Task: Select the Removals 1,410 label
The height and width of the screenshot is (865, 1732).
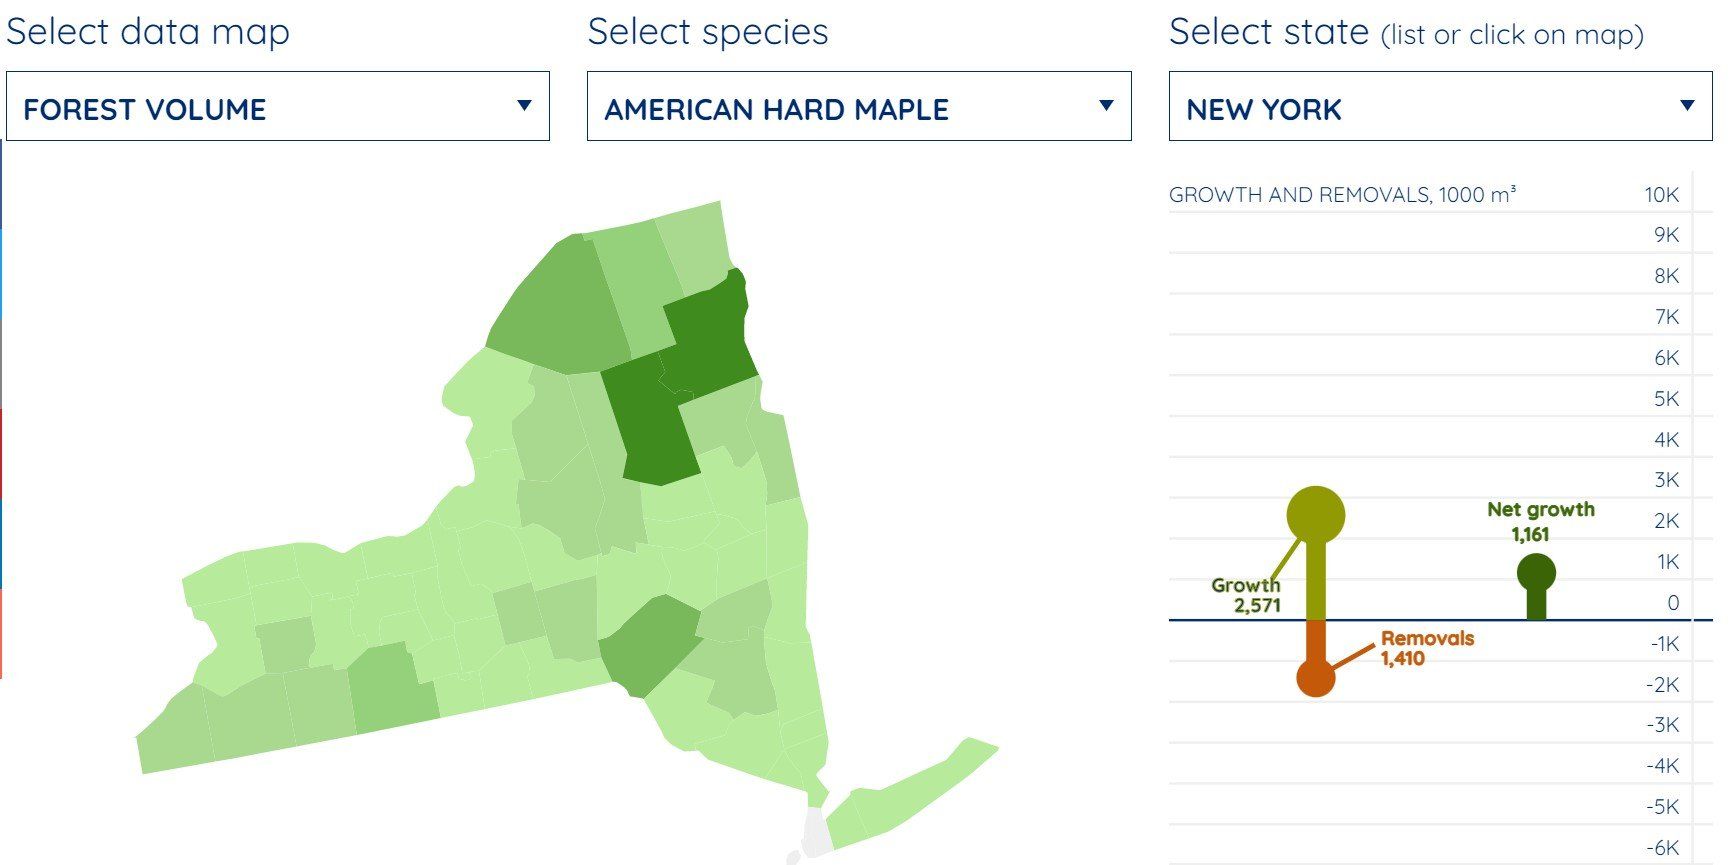Action: (1427, 648)
